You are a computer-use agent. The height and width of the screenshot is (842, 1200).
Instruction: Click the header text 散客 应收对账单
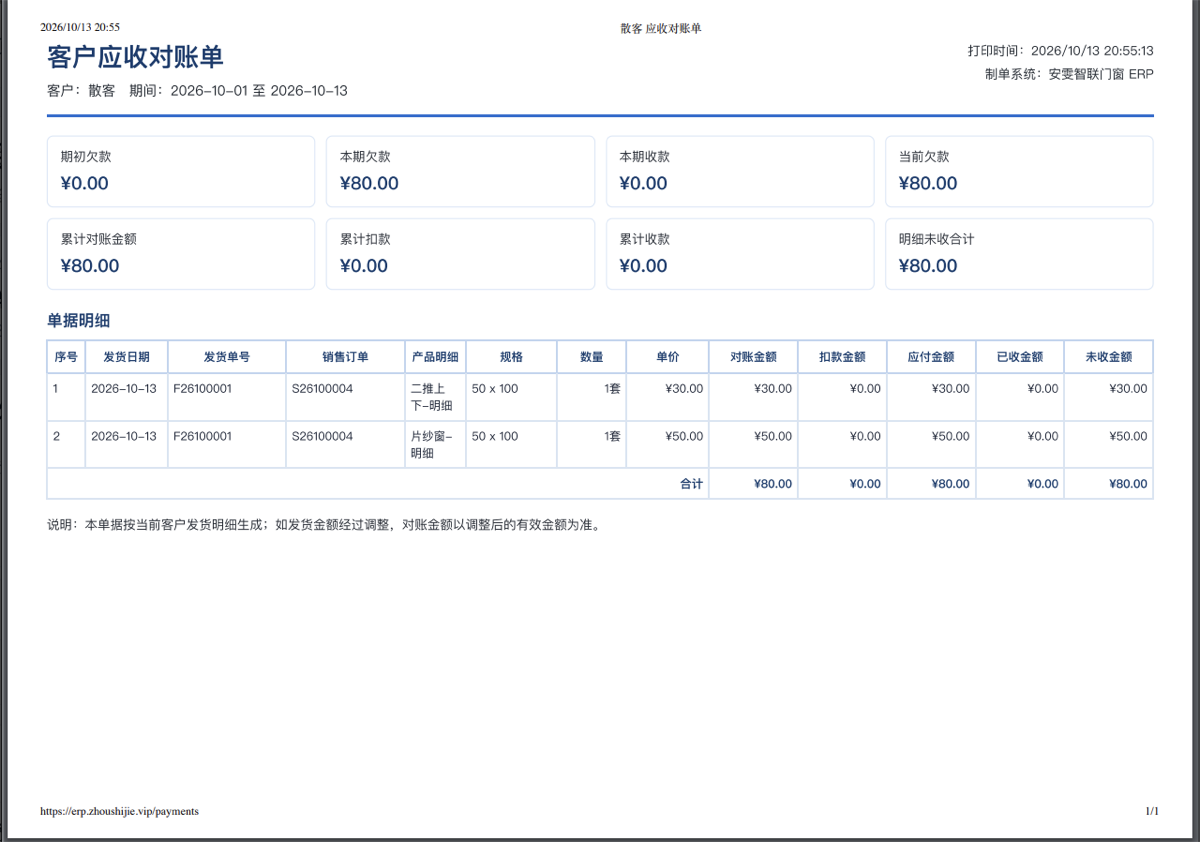(661, 28)
